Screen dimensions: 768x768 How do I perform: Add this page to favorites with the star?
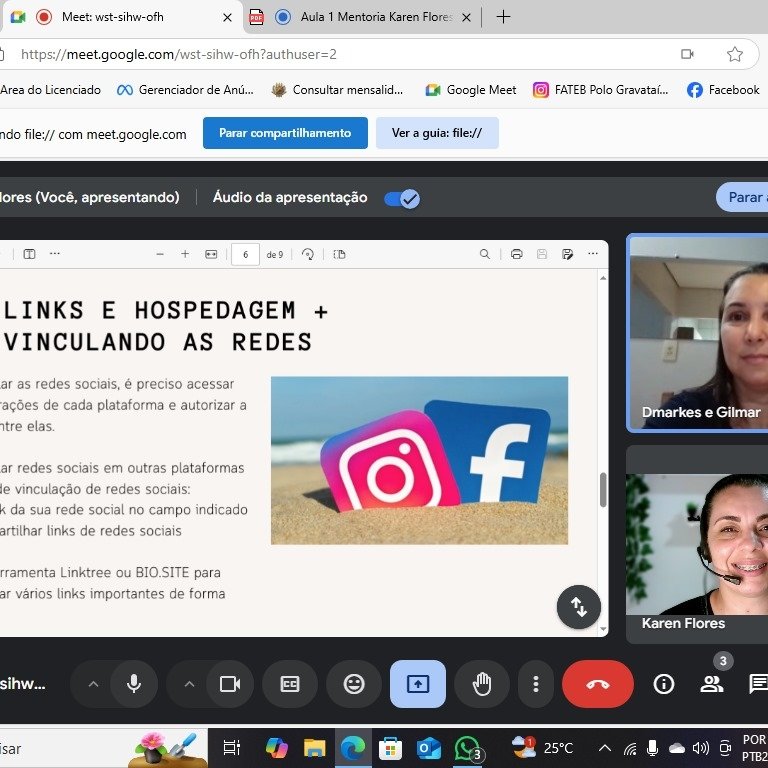click(735, 54)
